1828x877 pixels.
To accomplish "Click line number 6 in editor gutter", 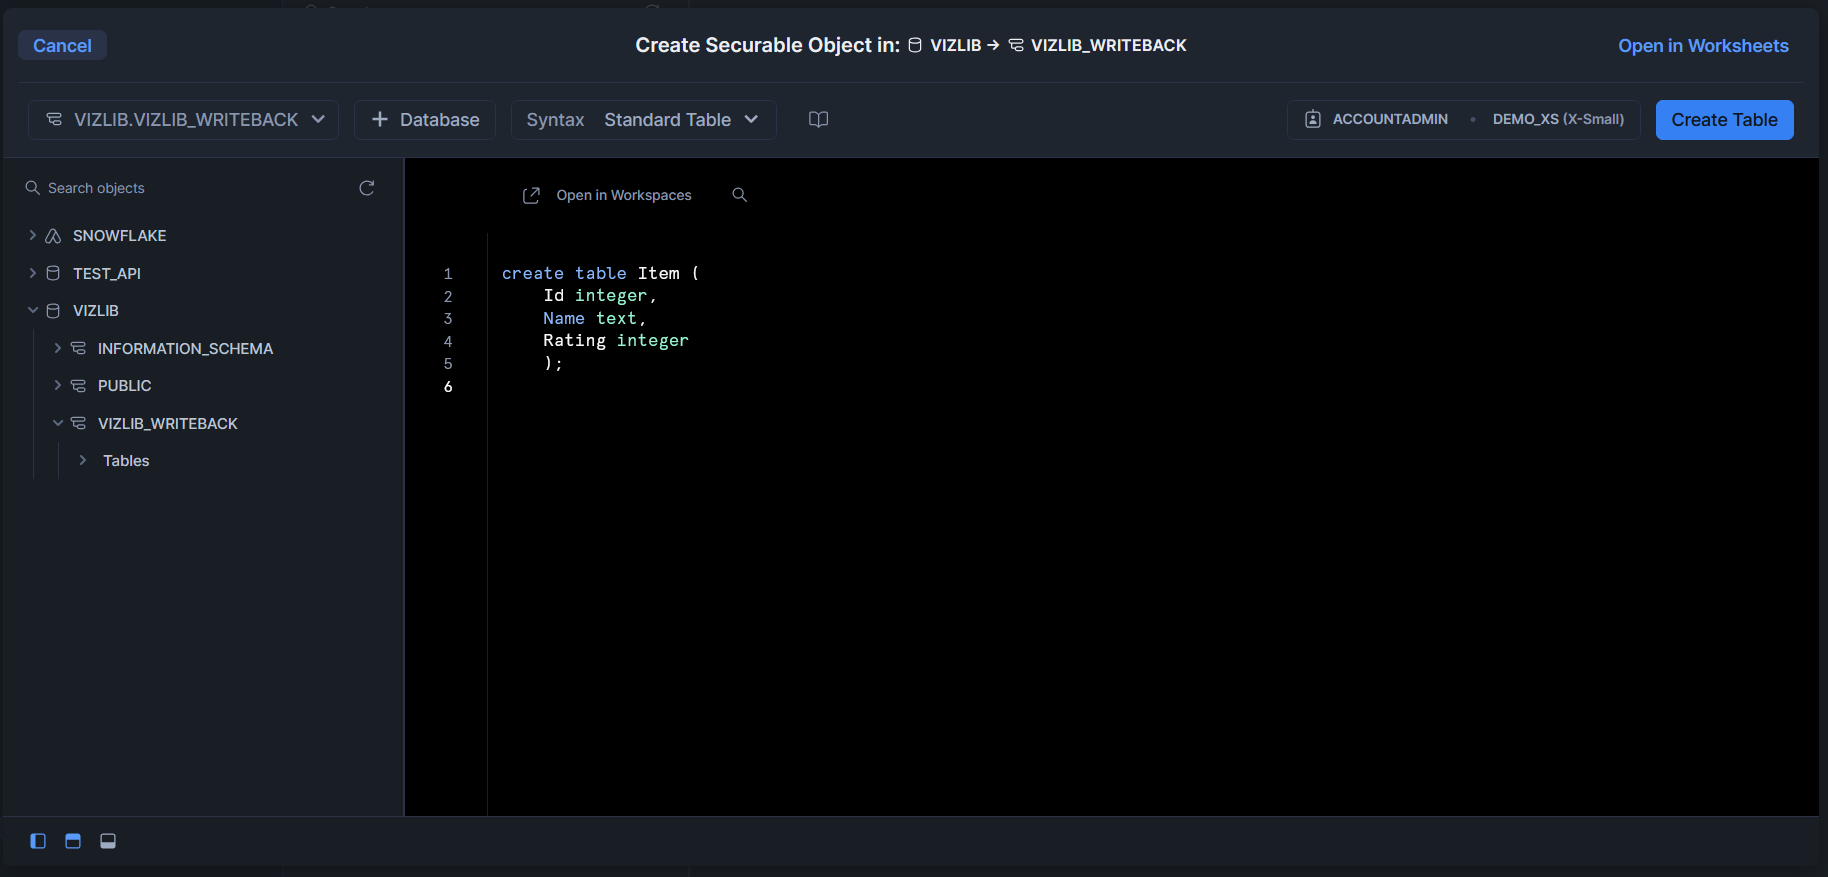I will [448, 386].
